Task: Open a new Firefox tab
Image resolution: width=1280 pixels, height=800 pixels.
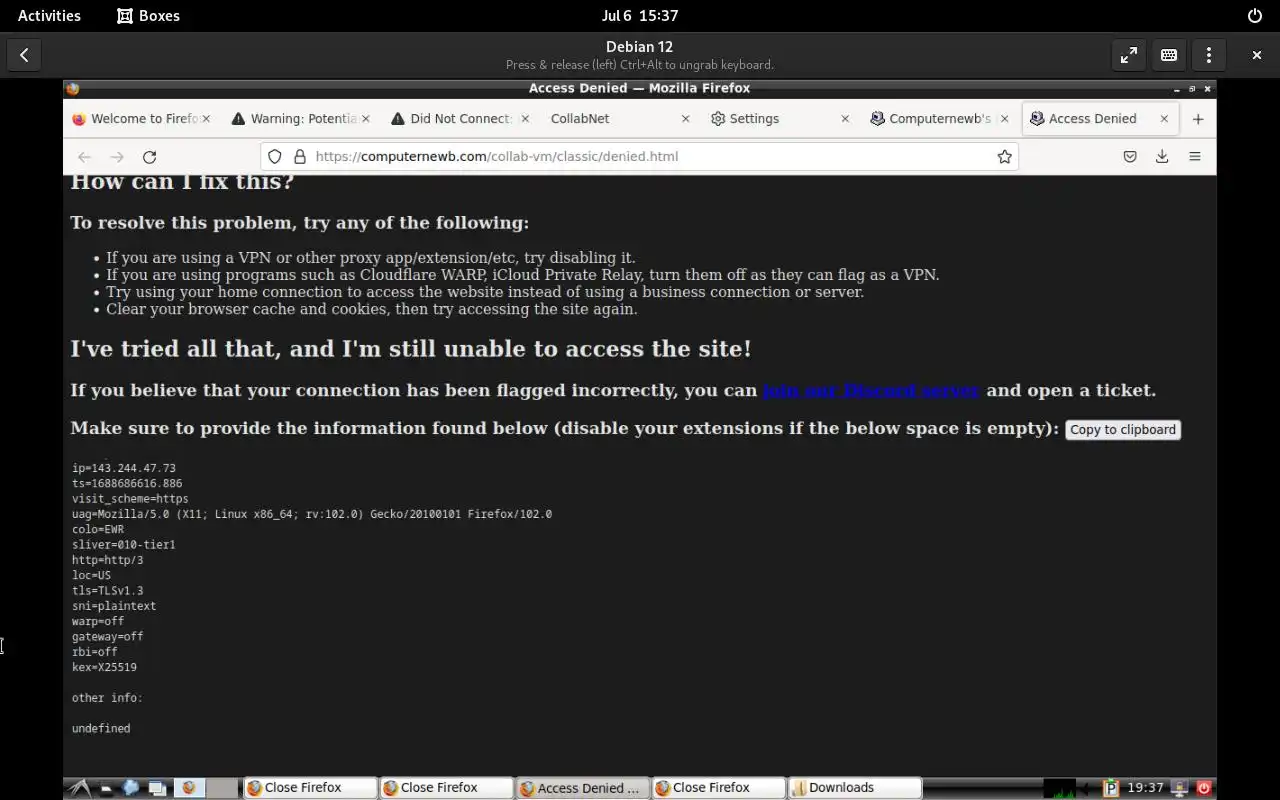Action: 1198,119
